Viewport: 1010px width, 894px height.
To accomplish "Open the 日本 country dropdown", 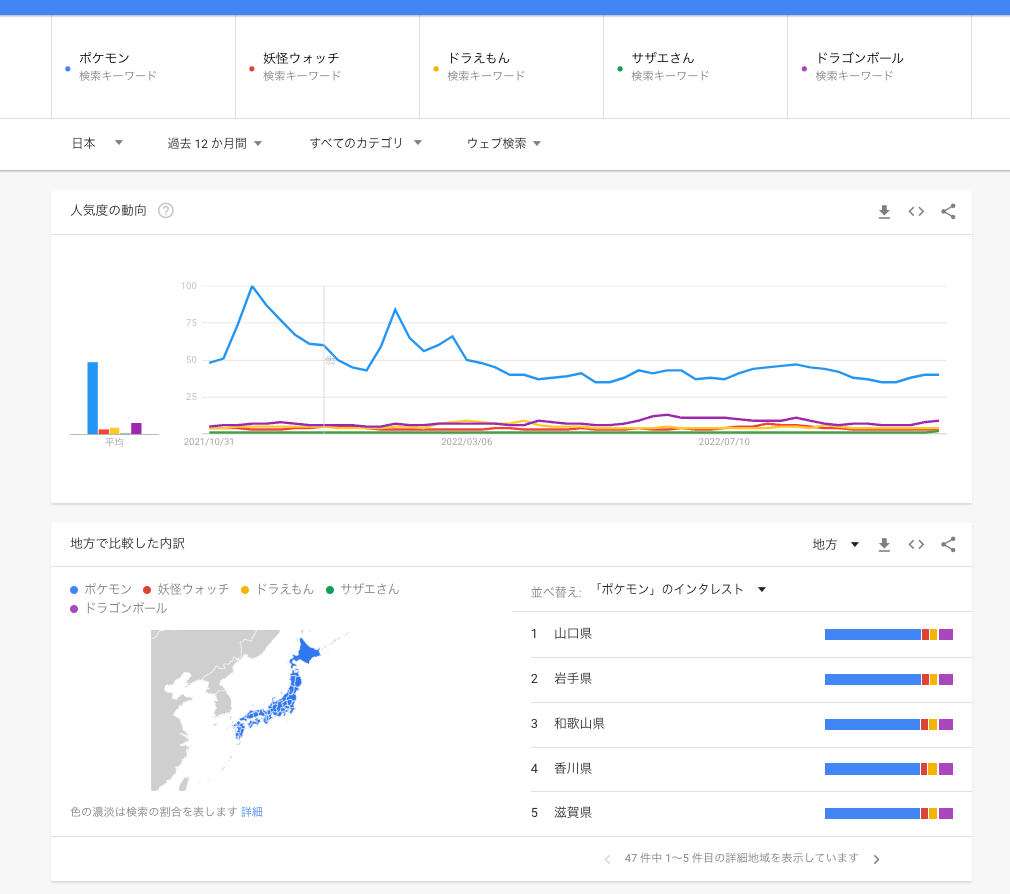I will tap(97, 143).
